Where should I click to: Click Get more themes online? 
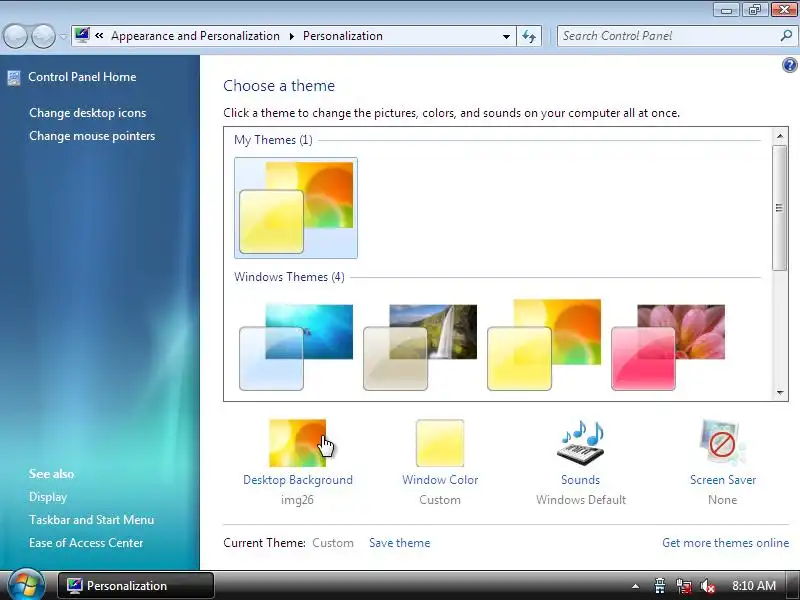point(726,543)
